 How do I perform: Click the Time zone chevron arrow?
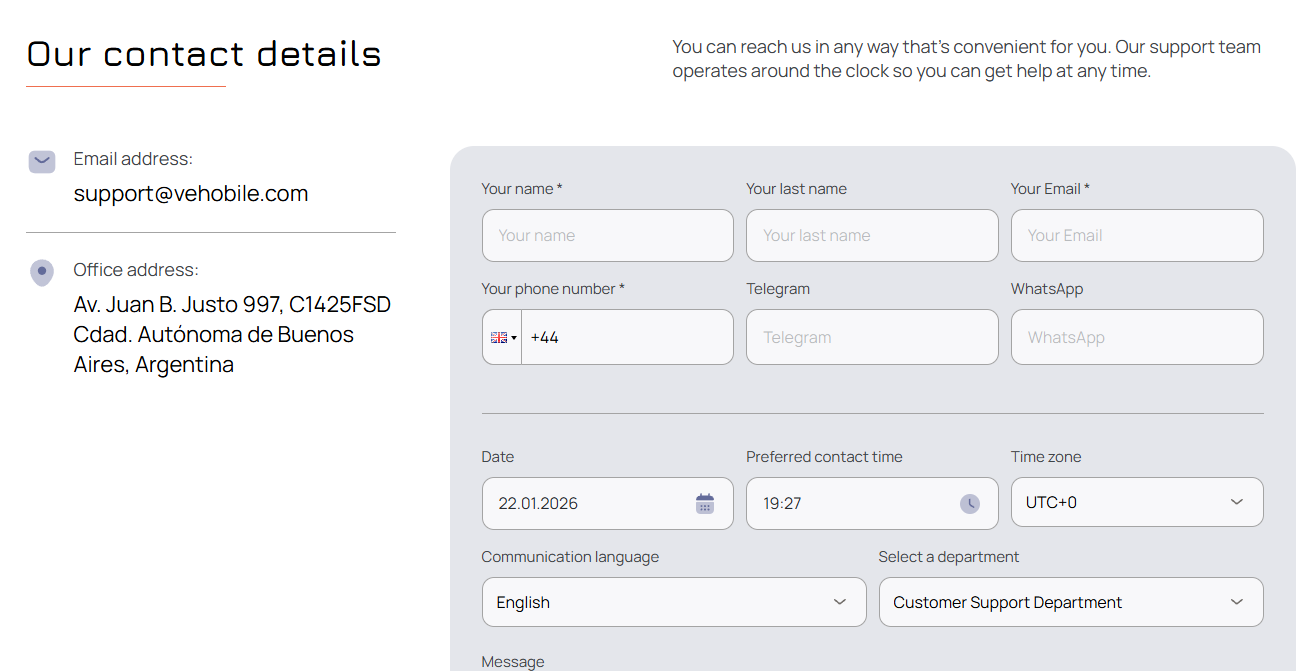(x=1237, y=502)
